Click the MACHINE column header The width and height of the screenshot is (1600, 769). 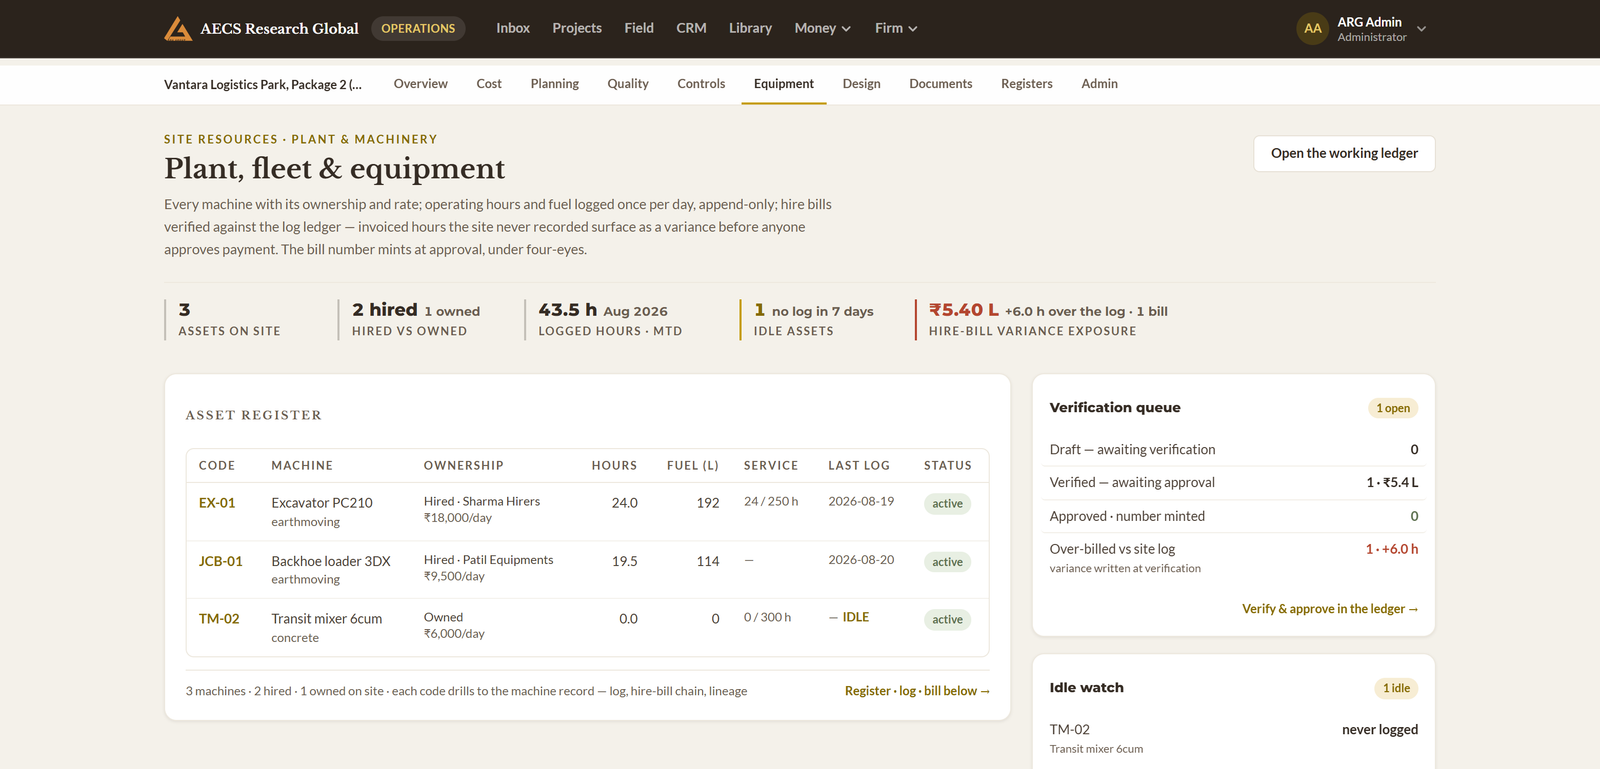(x=302, y=466)
